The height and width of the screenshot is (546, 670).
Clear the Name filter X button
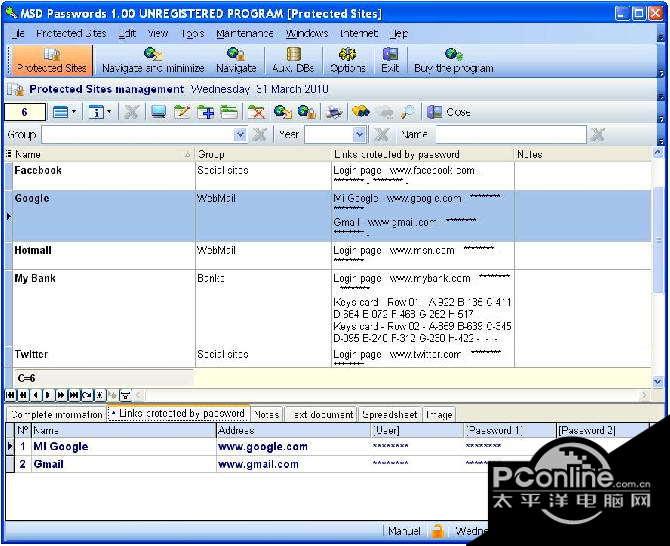597,135
